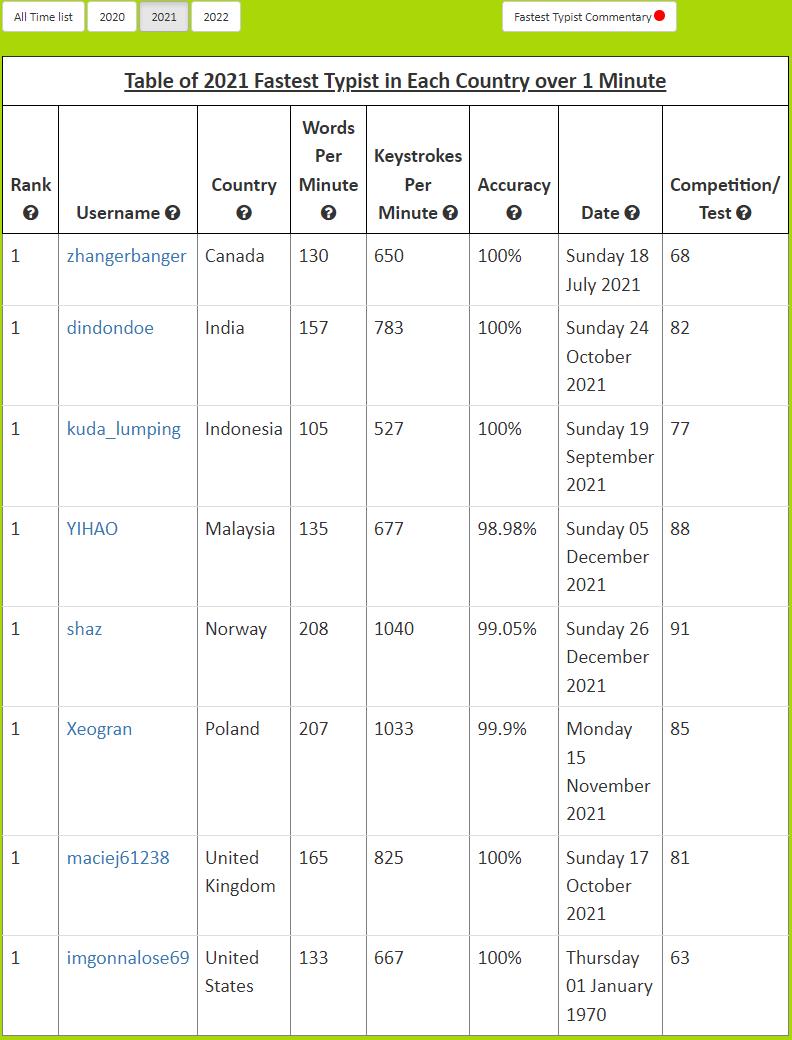Click the help icon under Country header
Viewport: 792px width, 1040px height.
tap(244, 213)
